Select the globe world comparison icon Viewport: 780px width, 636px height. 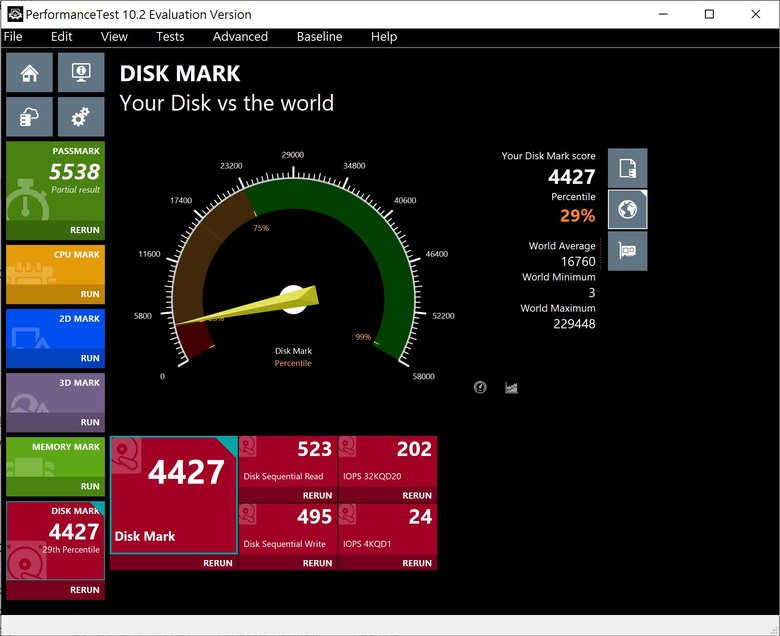click(628, 209)
